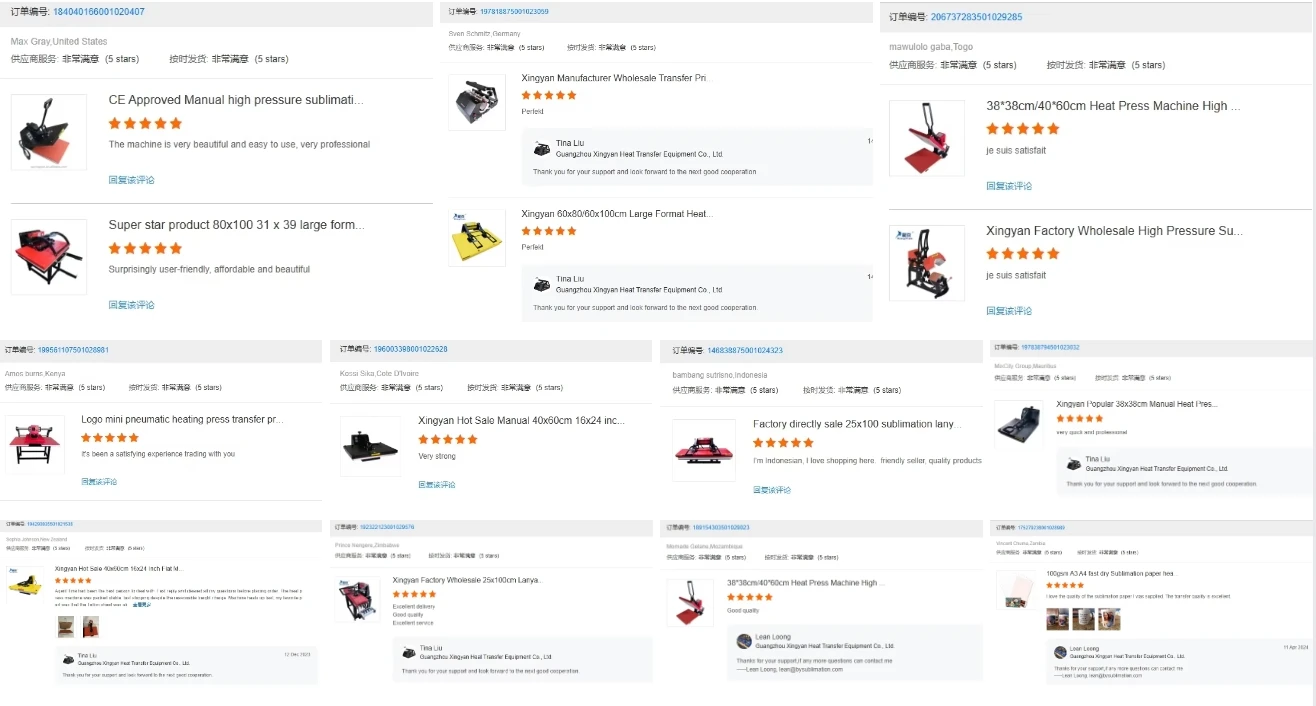1316x706 pixels.
Task: Open the 38*38cm/40*60cm Heat Press title from Togo review
Action: coord(1112,106)
